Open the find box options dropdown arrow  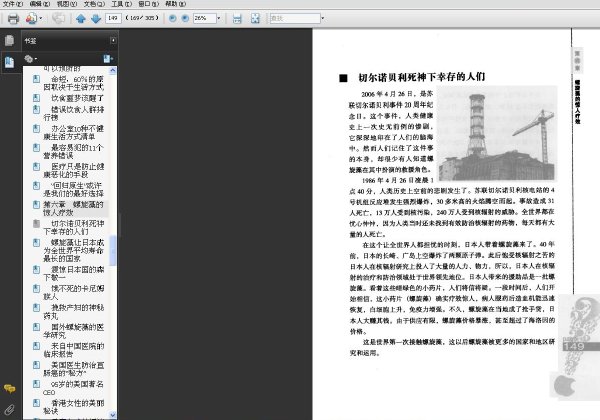pos(323,18)
